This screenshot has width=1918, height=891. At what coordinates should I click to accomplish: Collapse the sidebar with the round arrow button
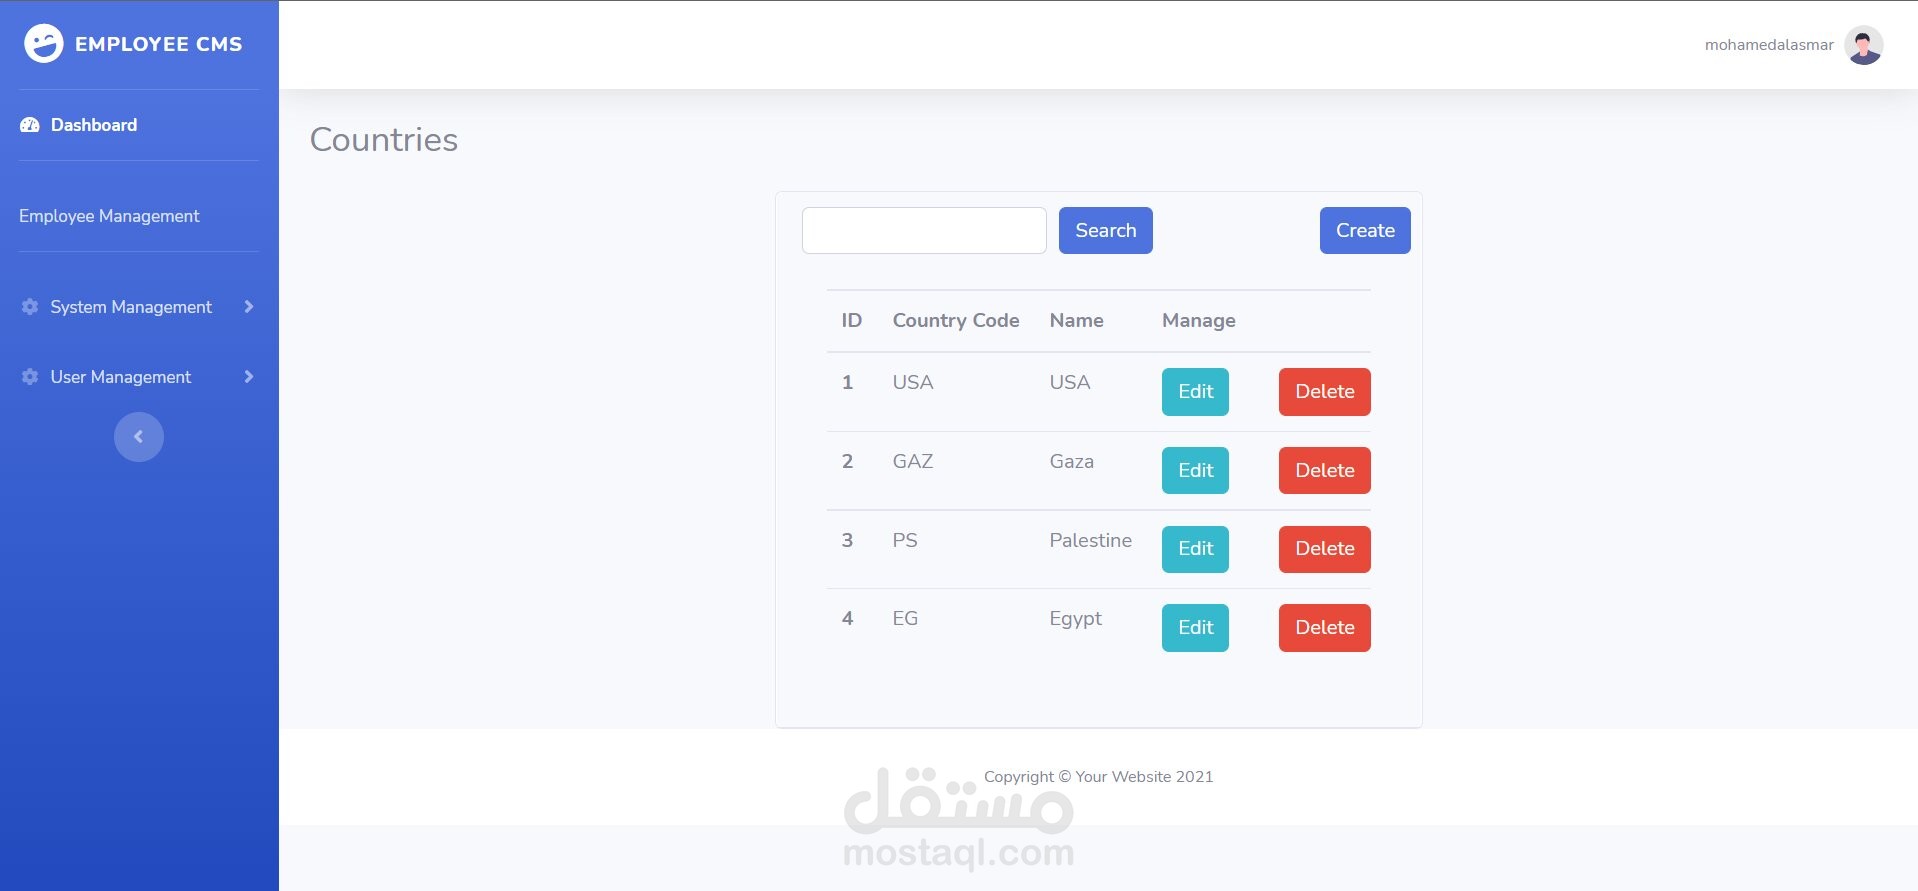click(x=139, y=437)
